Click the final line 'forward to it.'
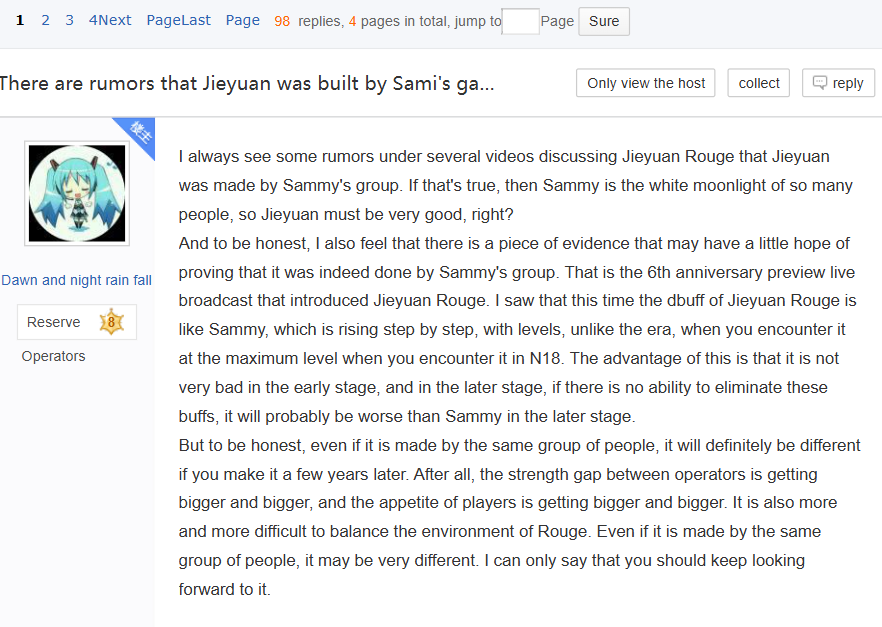 coord(225,589)
